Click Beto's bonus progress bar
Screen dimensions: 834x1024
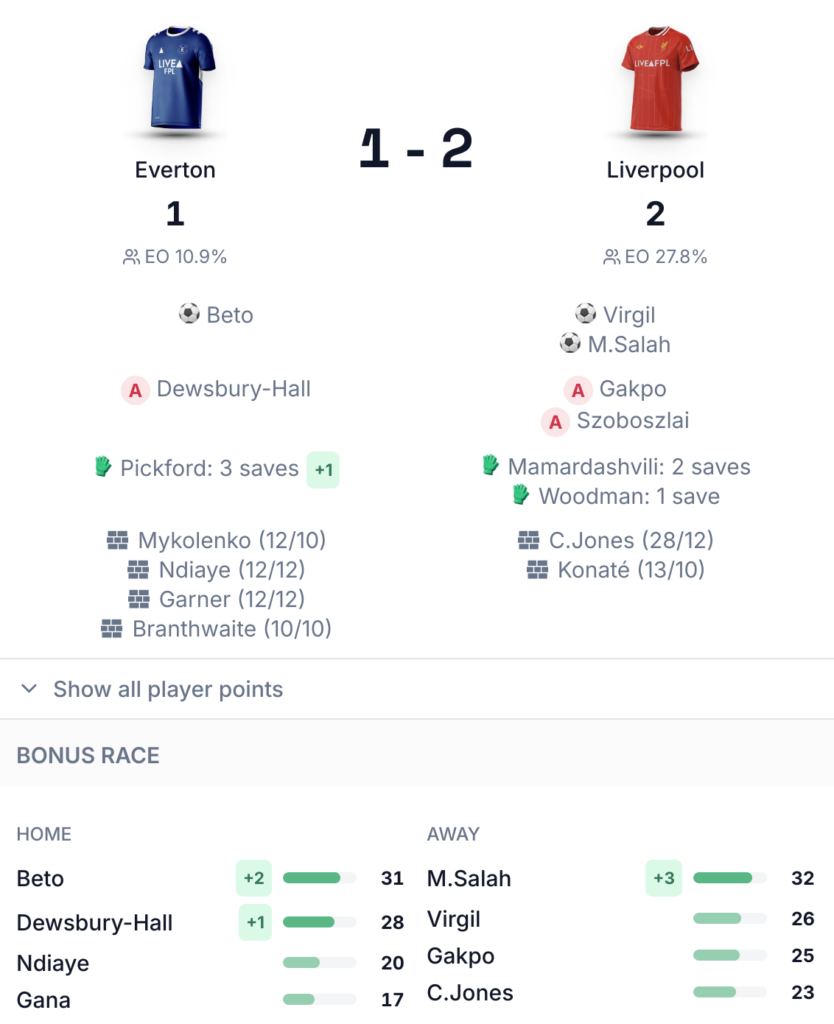(319, 878)
